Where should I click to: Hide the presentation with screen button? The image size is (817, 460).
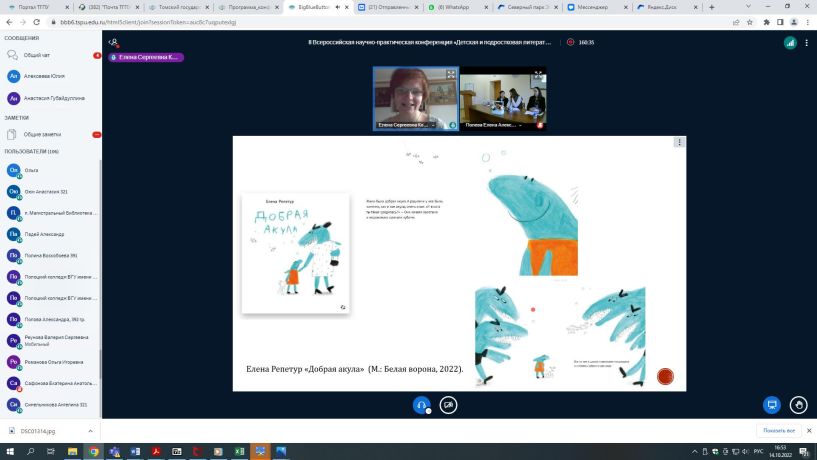[x=772, y=405]
